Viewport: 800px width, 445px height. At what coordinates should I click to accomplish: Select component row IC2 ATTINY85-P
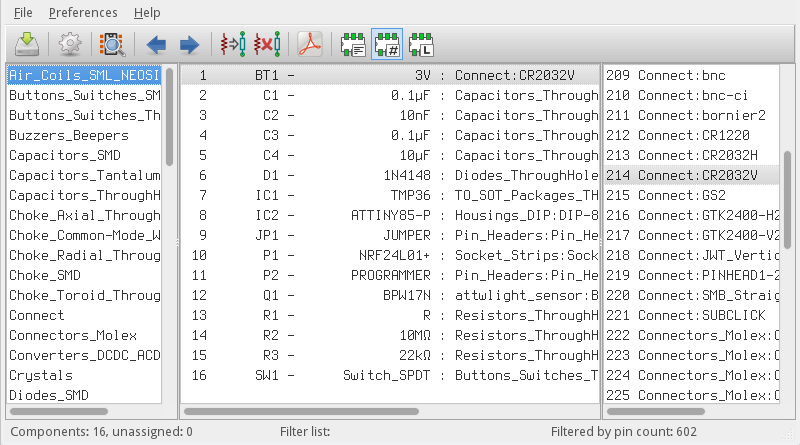390,215
